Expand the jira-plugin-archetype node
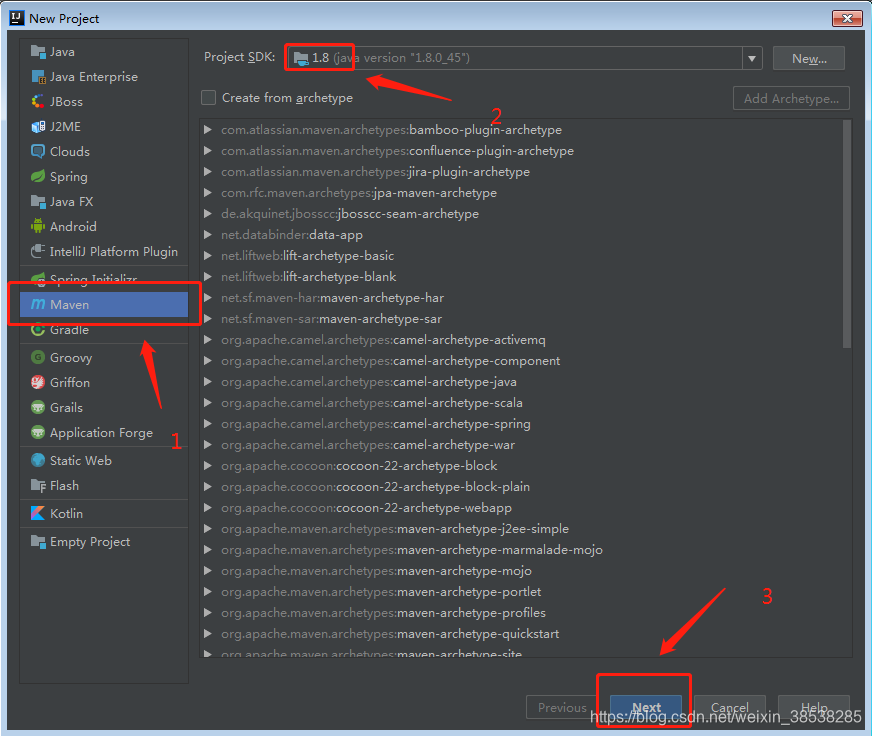Screen dimensions: 872x736 pos(208,171)
